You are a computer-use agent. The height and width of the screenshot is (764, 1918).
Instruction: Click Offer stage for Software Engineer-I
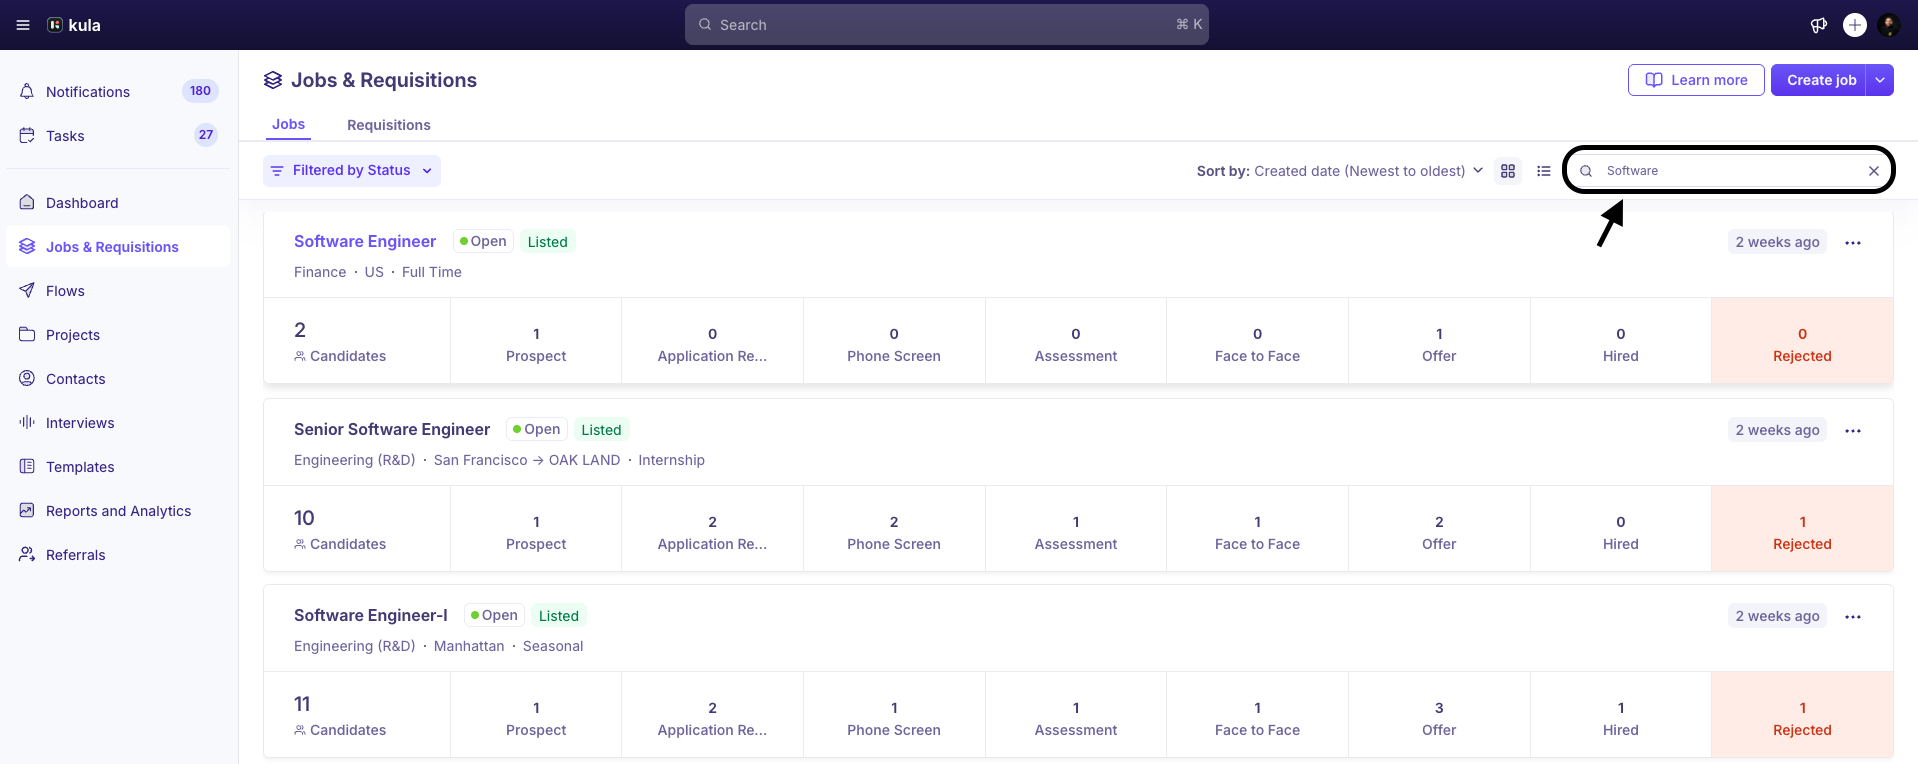pyautogui.click(x=1439, y=715)
